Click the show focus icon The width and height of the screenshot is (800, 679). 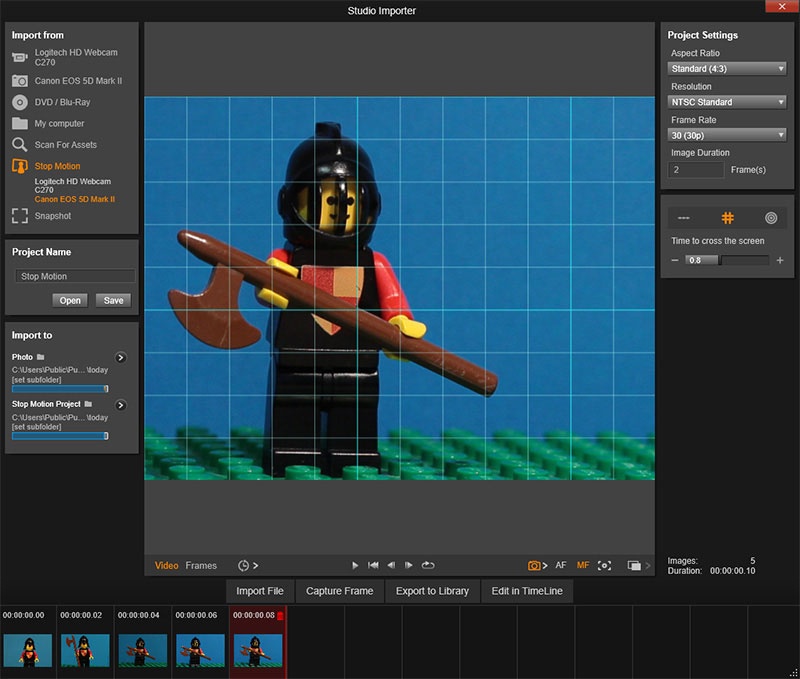pyautogui.click(x=605, y=565)
